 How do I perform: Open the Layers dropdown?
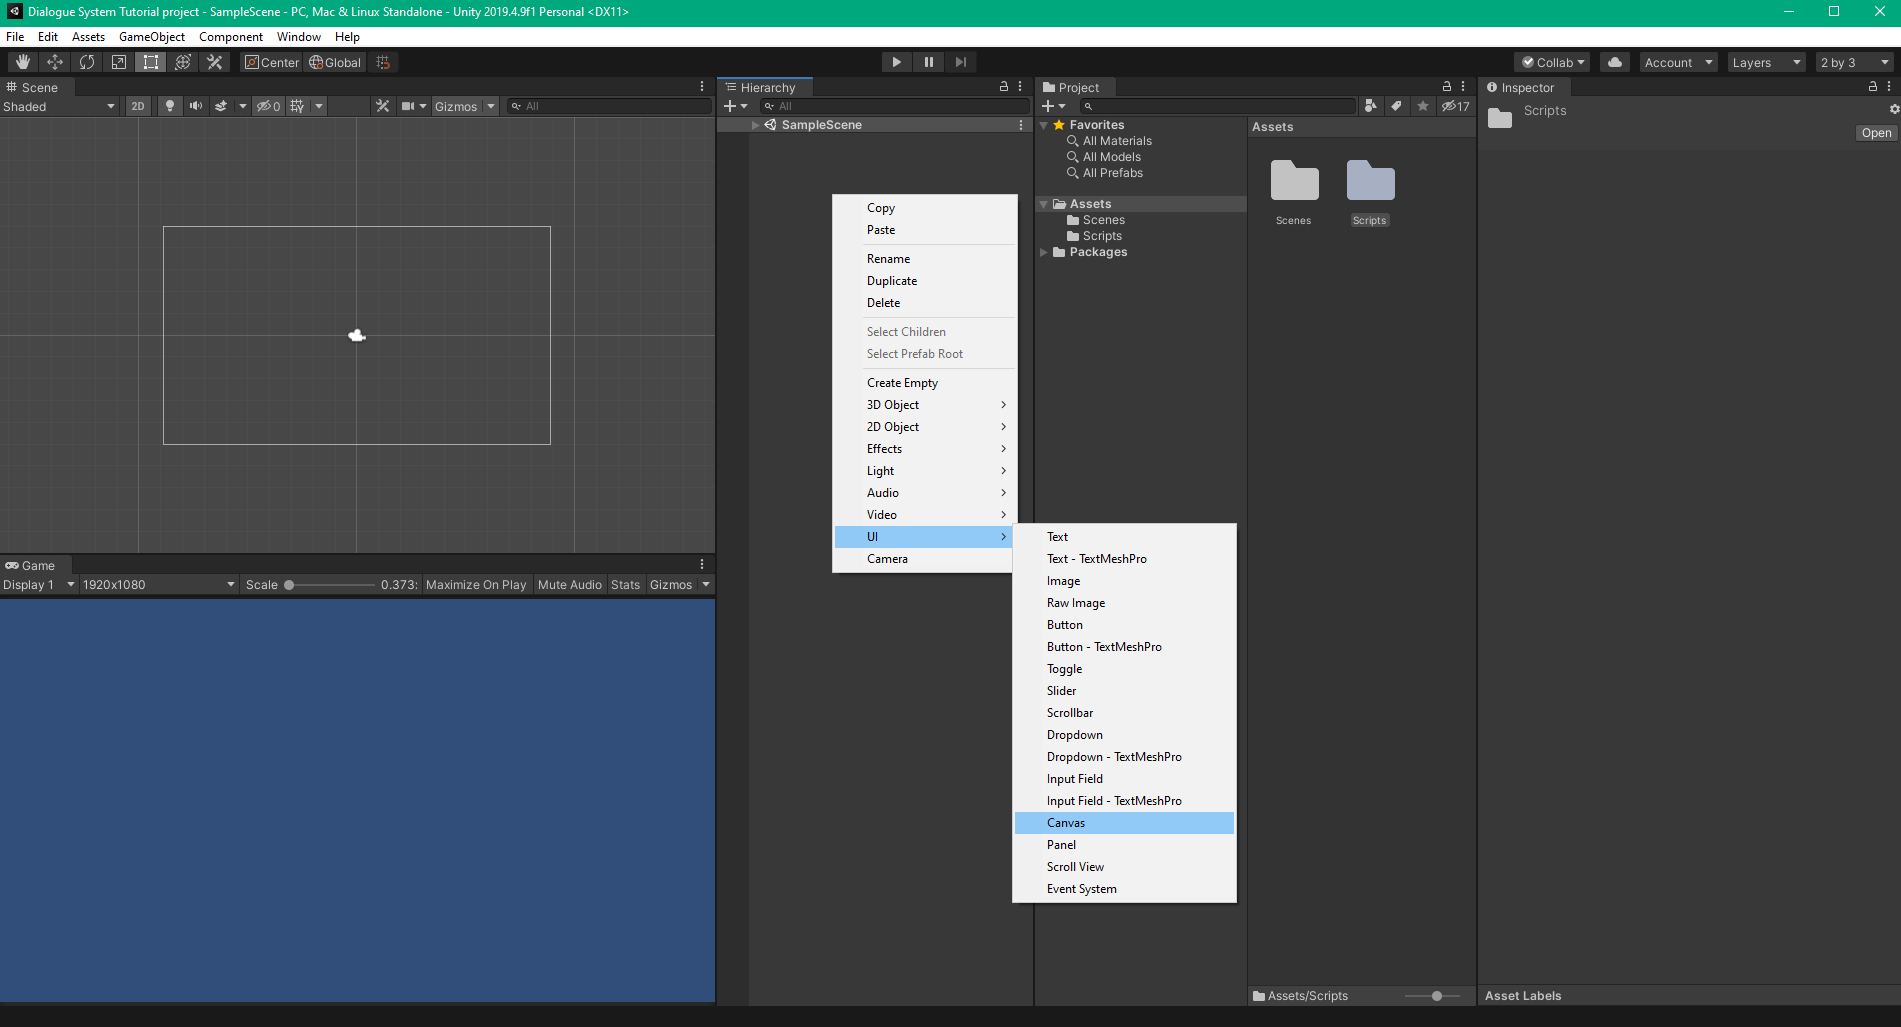pyautogui.click(x=1764, y=61)
